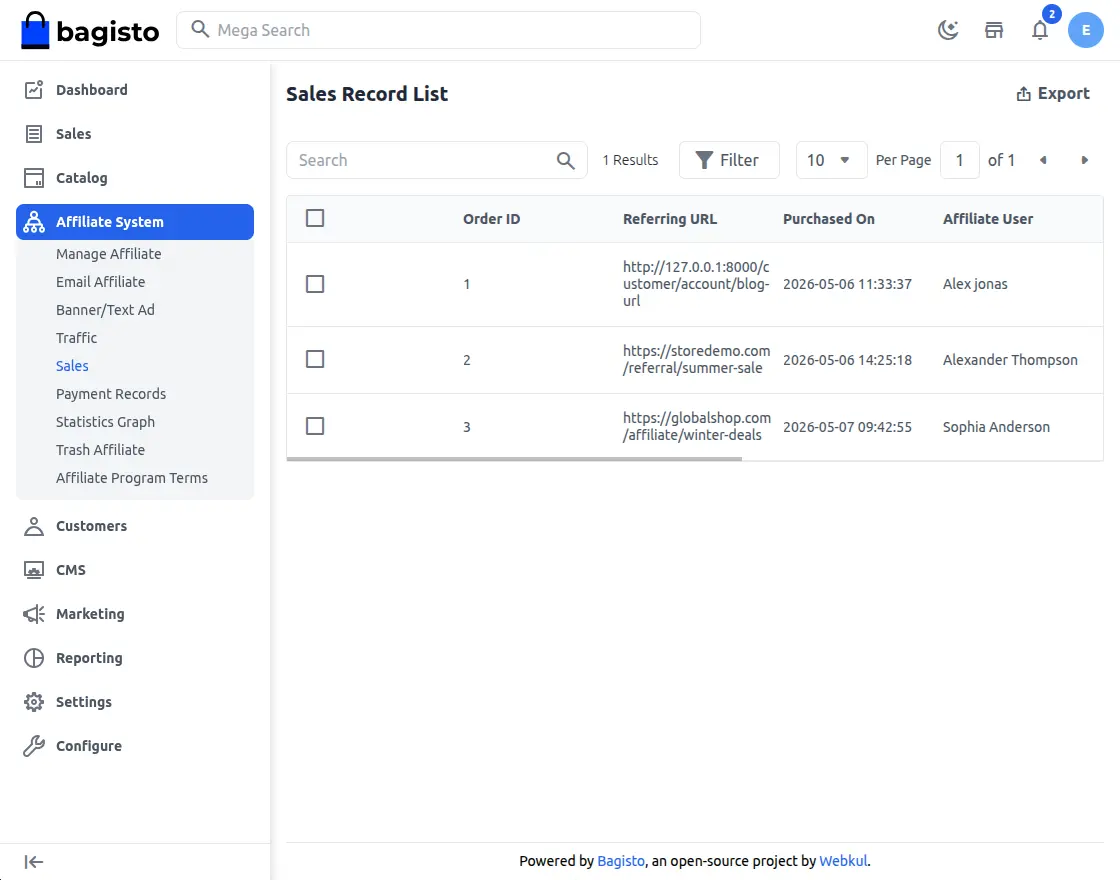Click the CMS monitor icon
The height and width of the screenshot is (880, 1120).
(x=34, y=570)
